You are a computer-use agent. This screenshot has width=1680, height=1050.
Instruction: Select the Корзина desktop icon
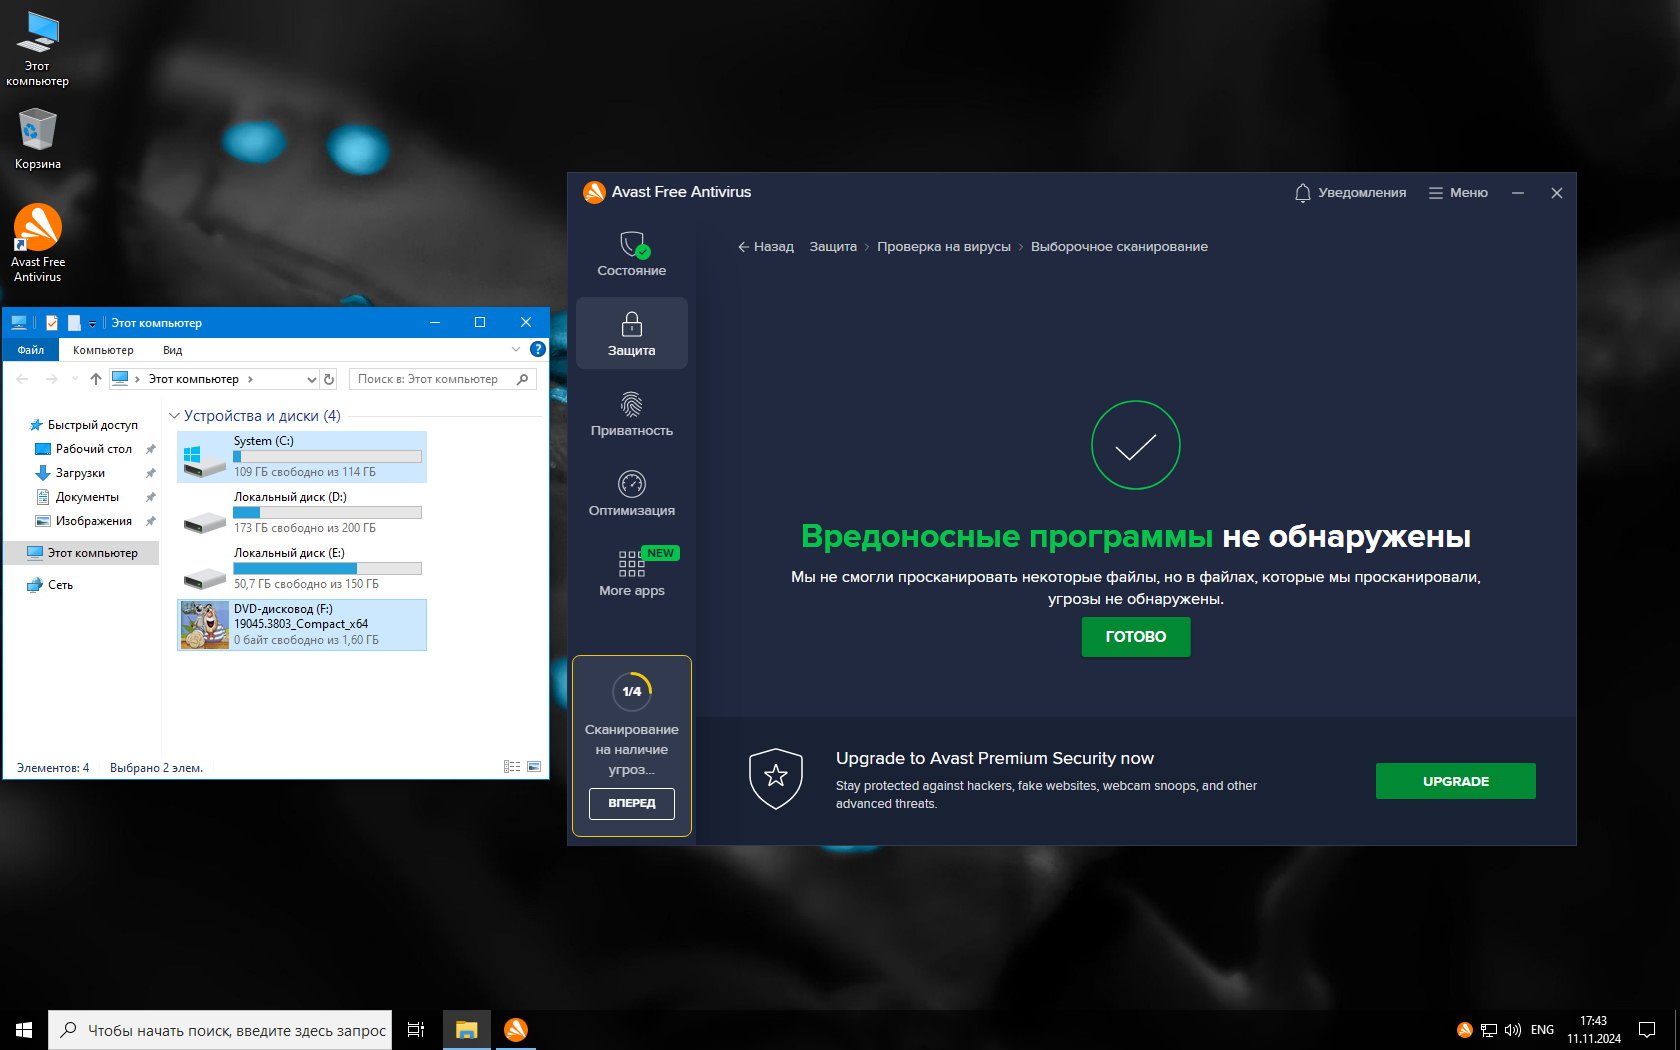(37, 139)
